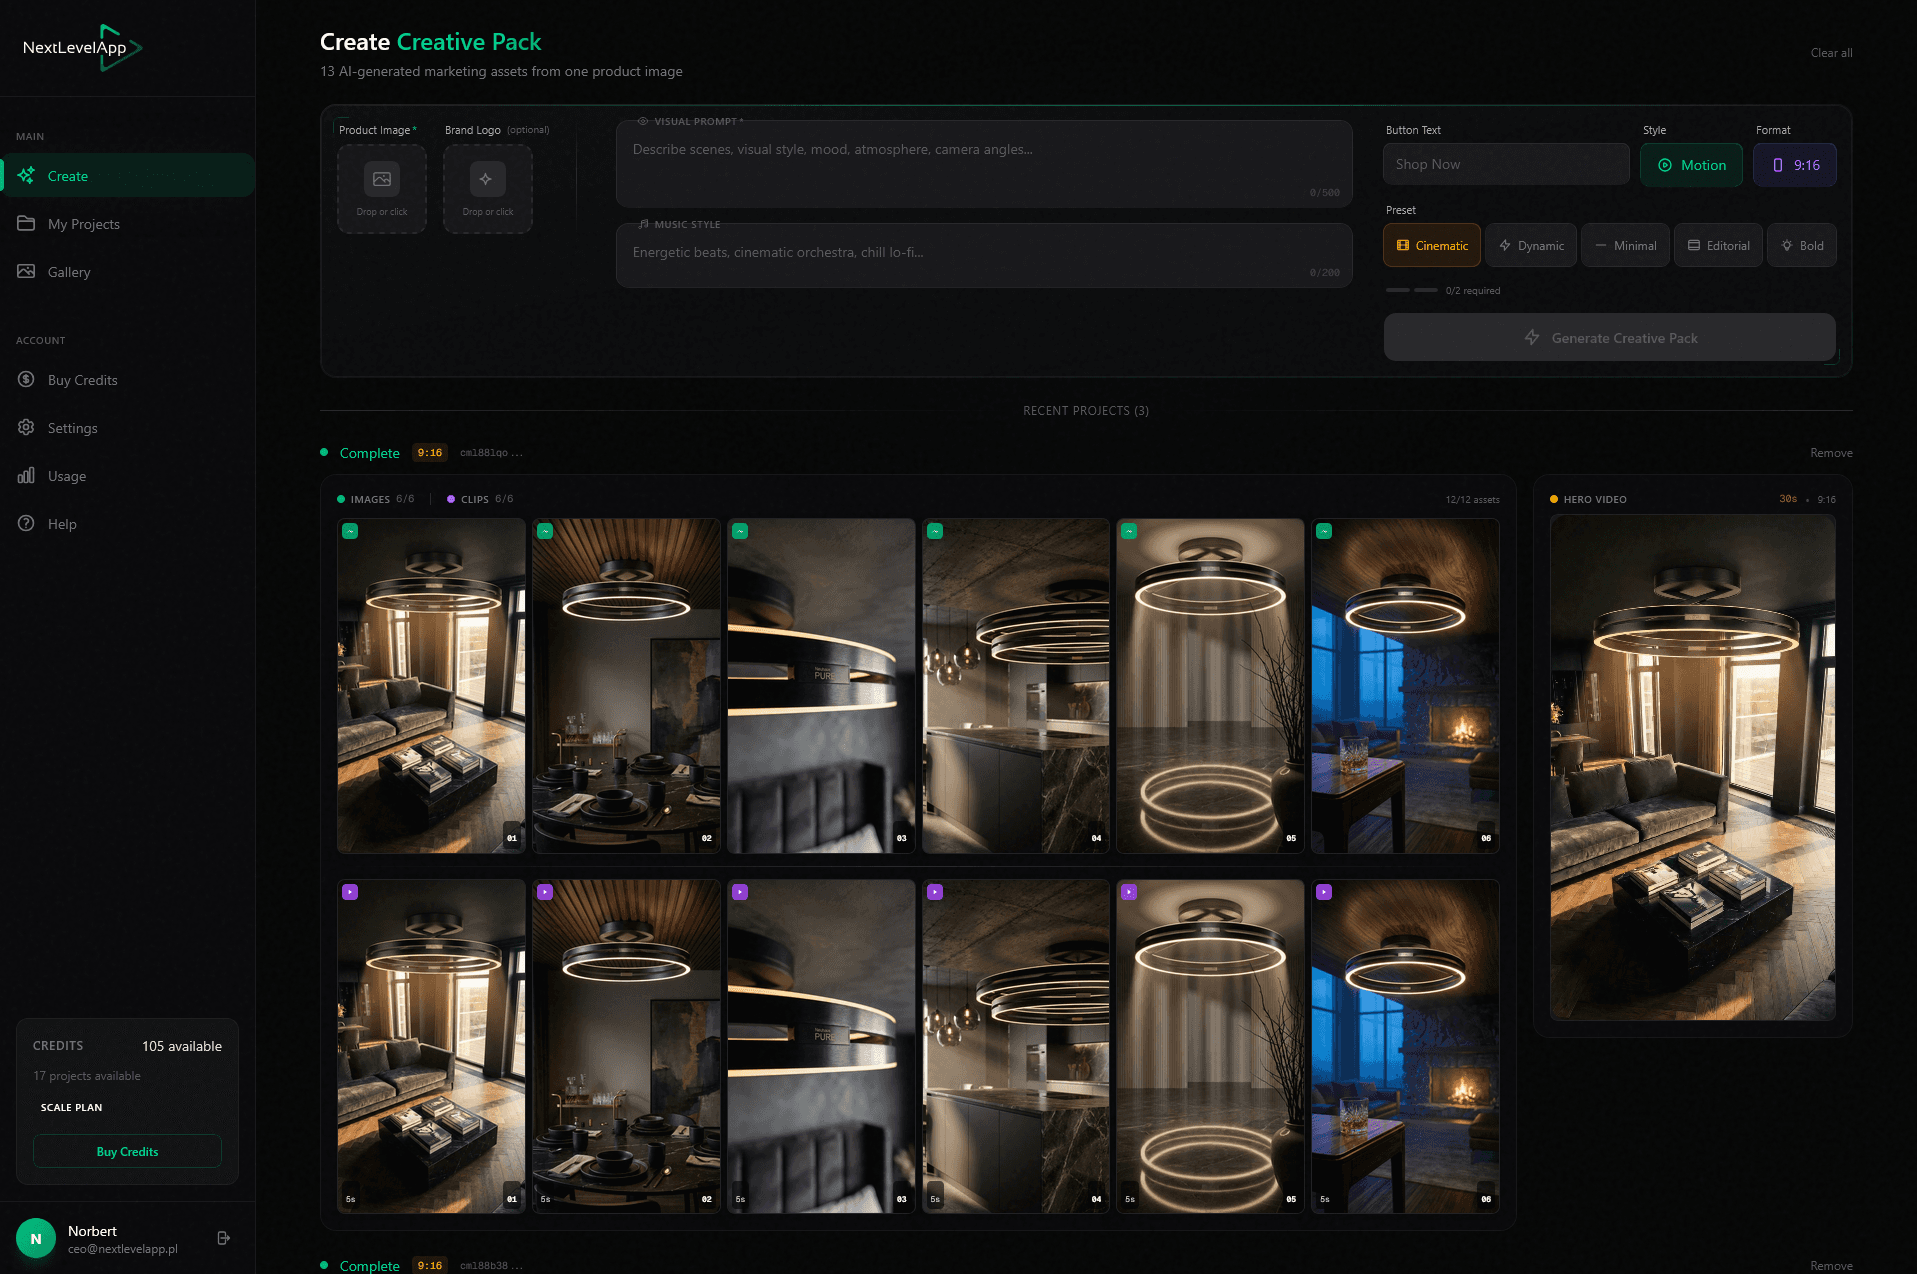1917x1274 pixels.
Task: Click the sign-out icon next to Norbert
Action: (x=223, y=1238)
